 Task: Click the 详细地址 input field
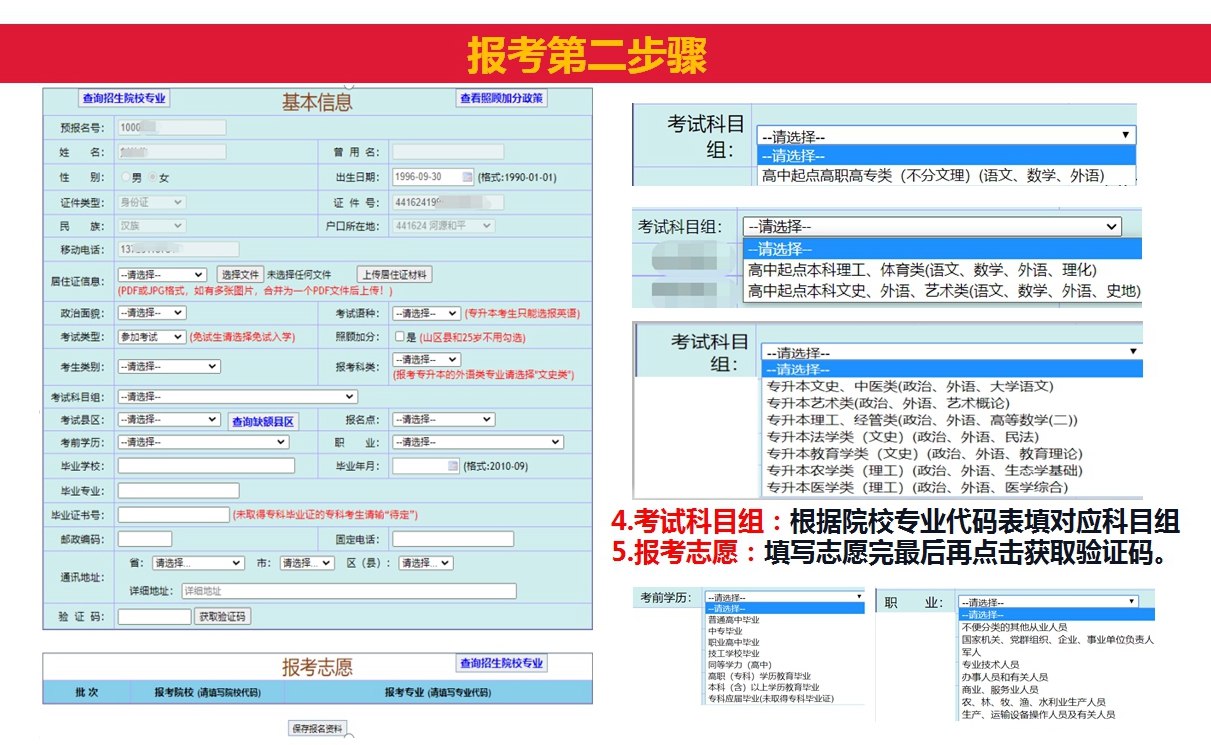click(349, 591)
